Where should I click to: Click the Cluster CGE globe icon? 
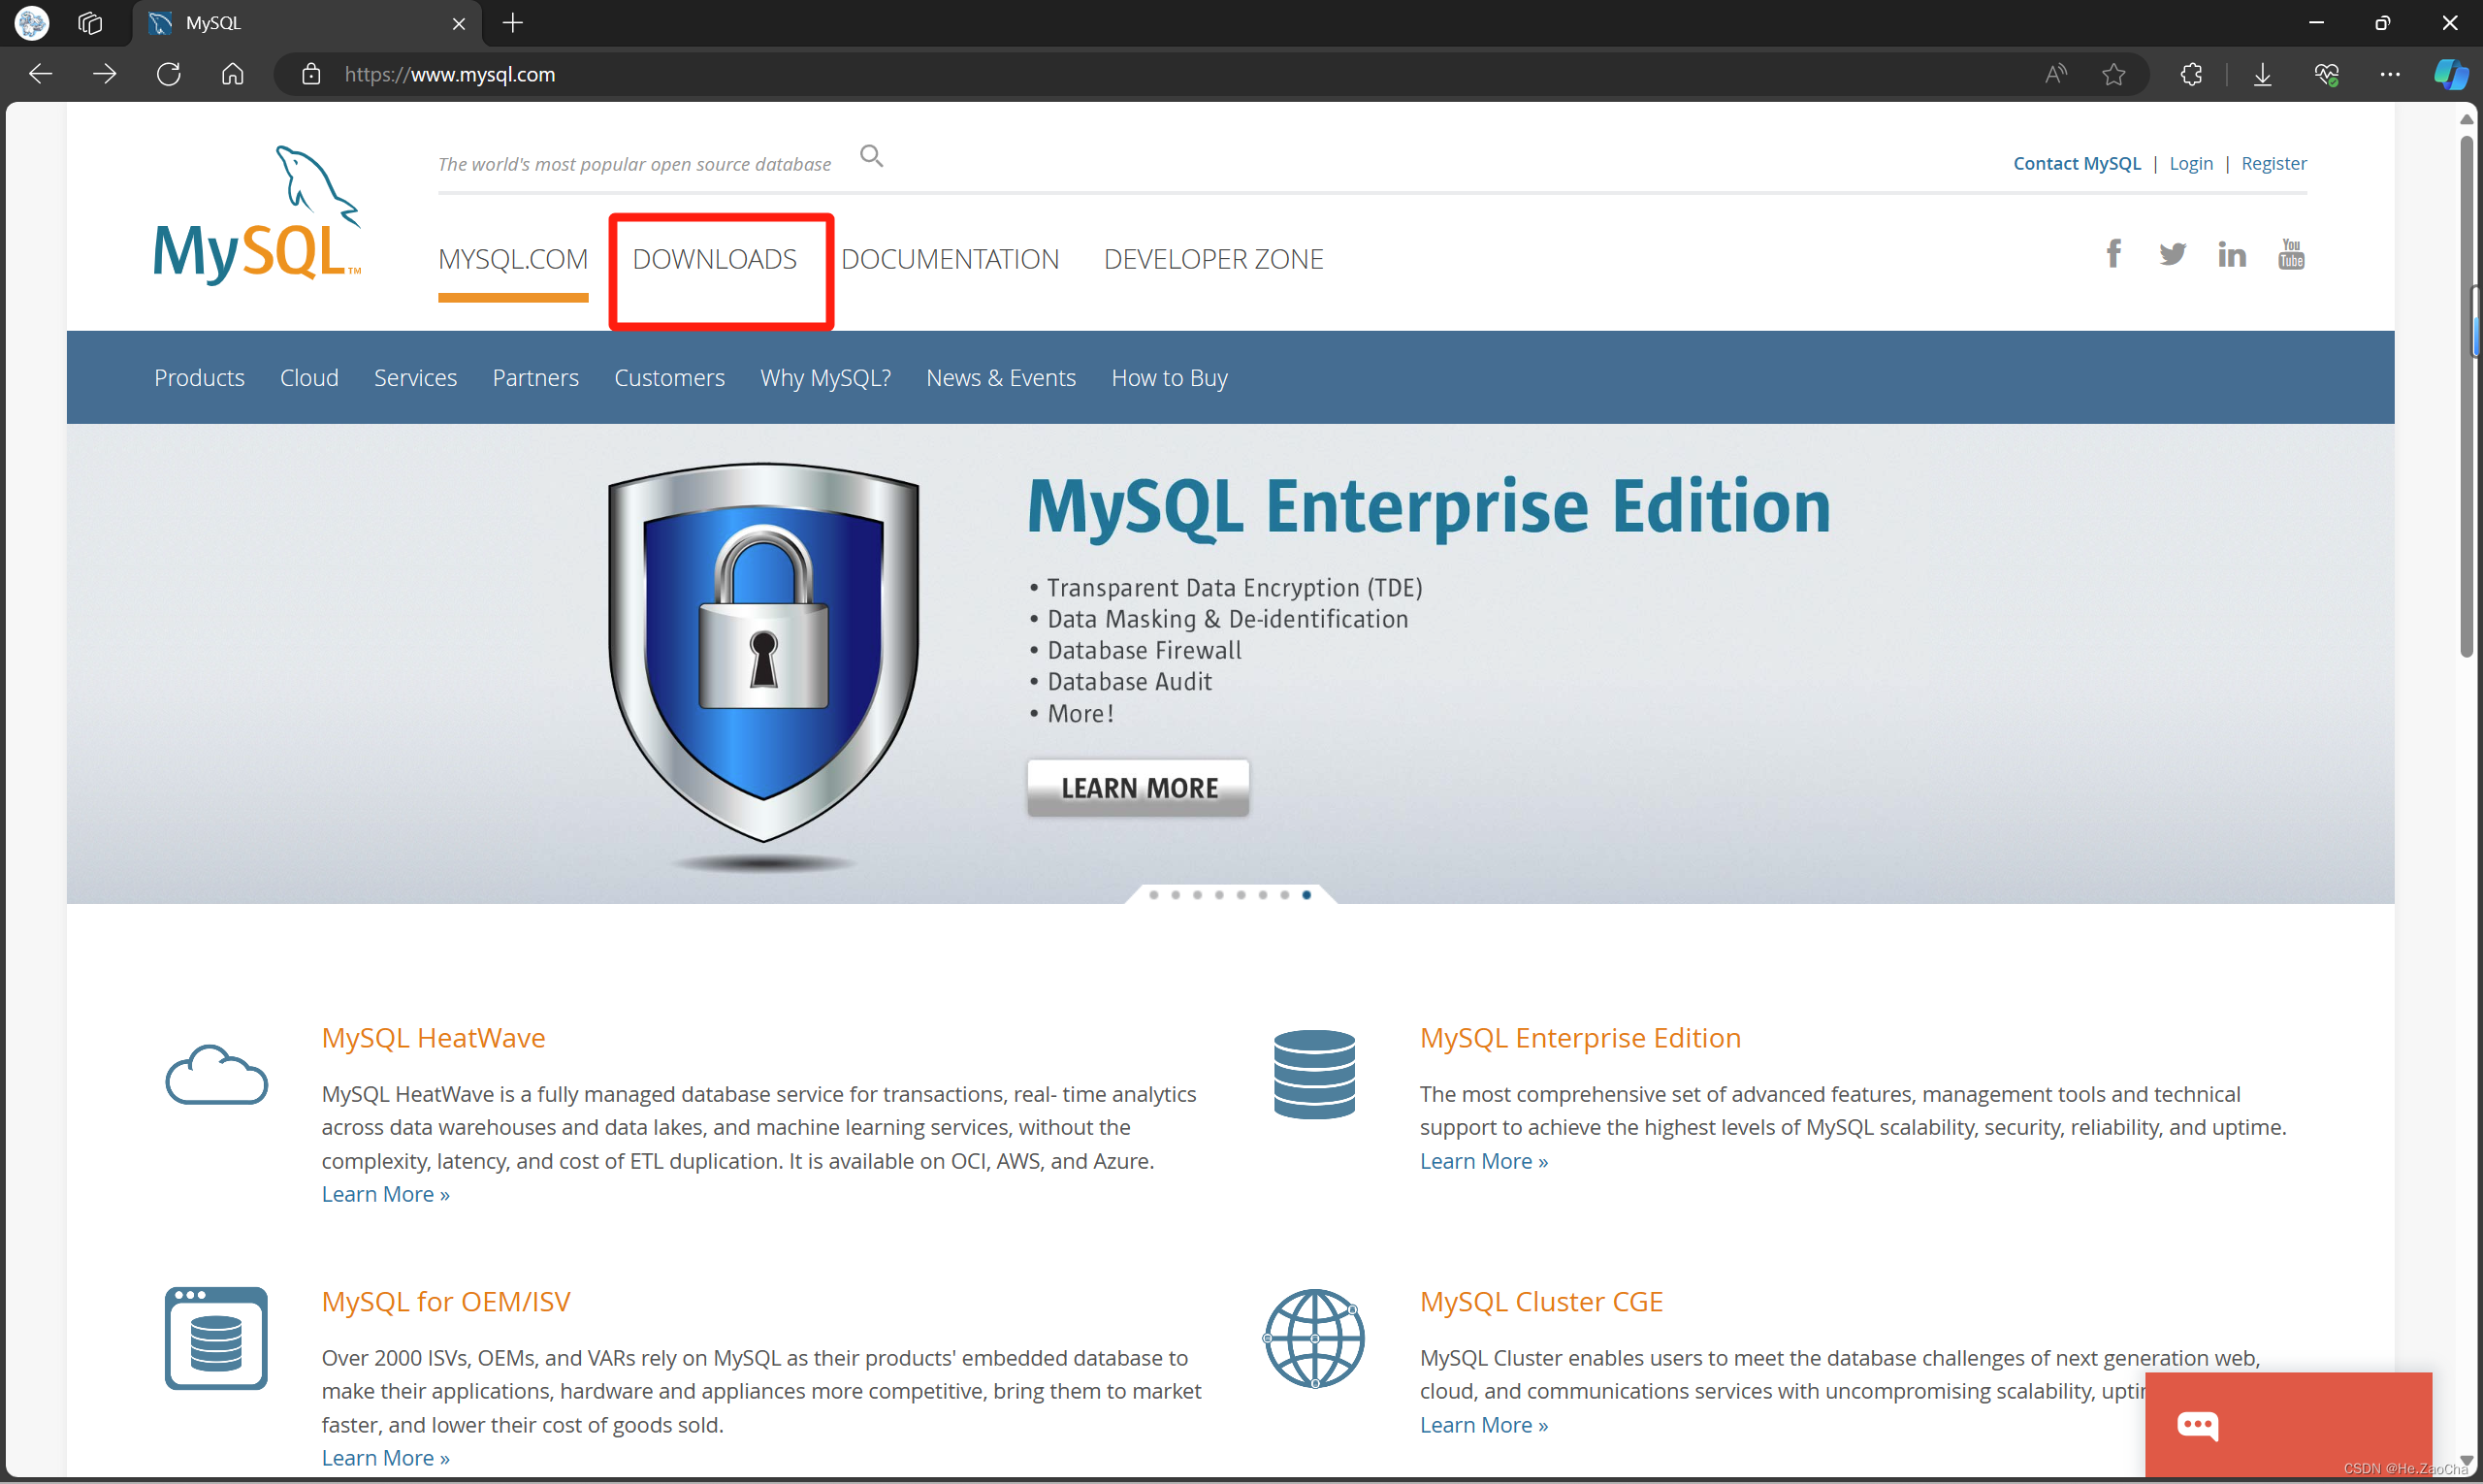1314,1338
